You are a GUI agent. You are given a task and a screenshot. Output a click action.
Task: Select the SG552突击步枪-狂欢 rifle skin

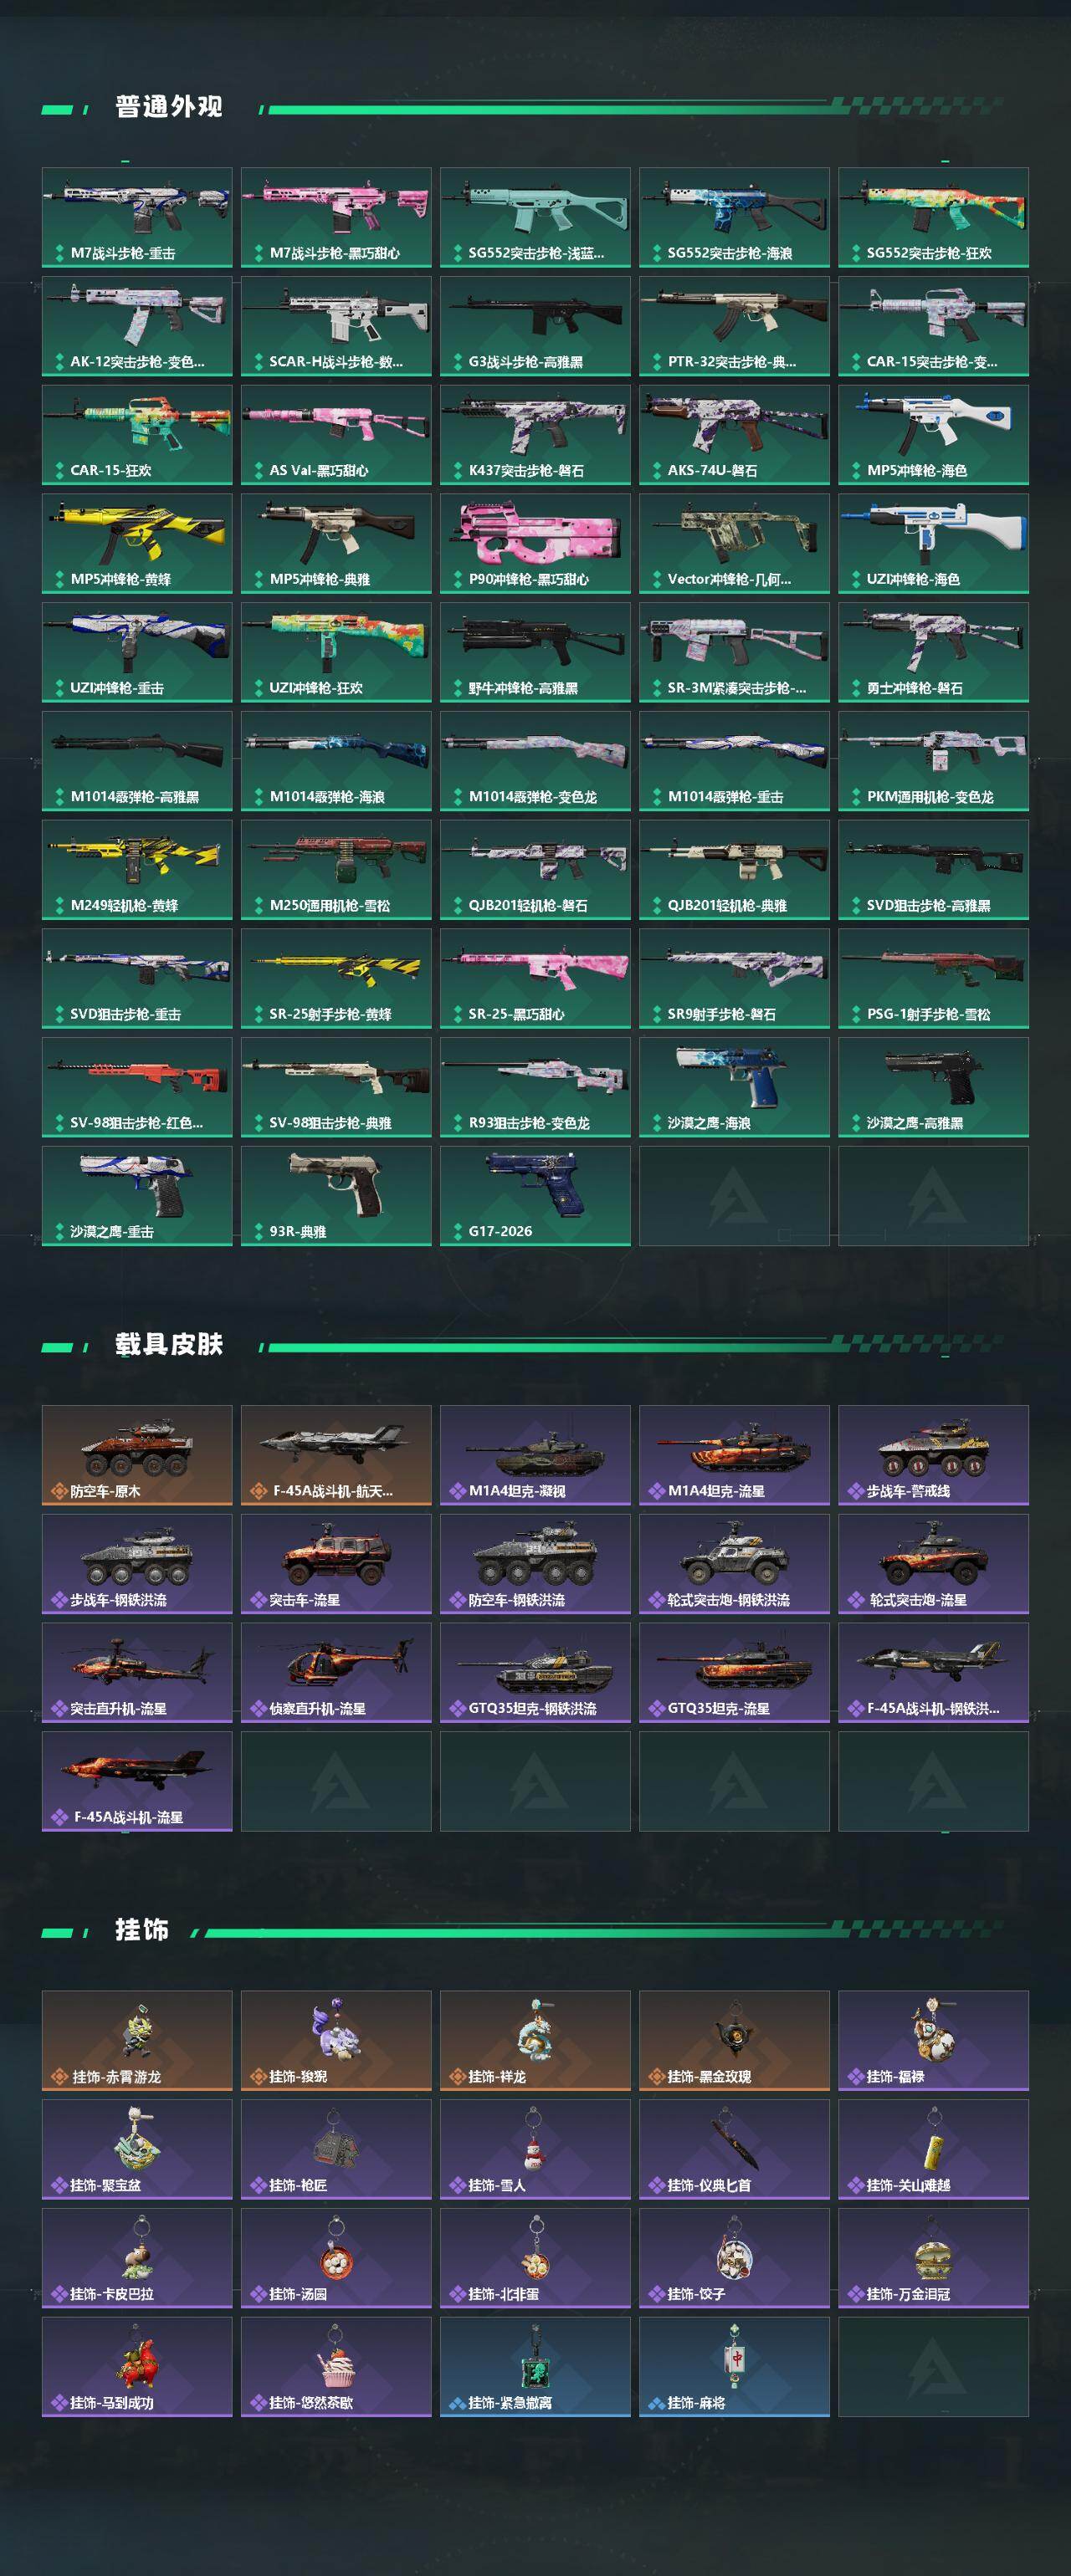pyautogui.click(x=933, y=217)
